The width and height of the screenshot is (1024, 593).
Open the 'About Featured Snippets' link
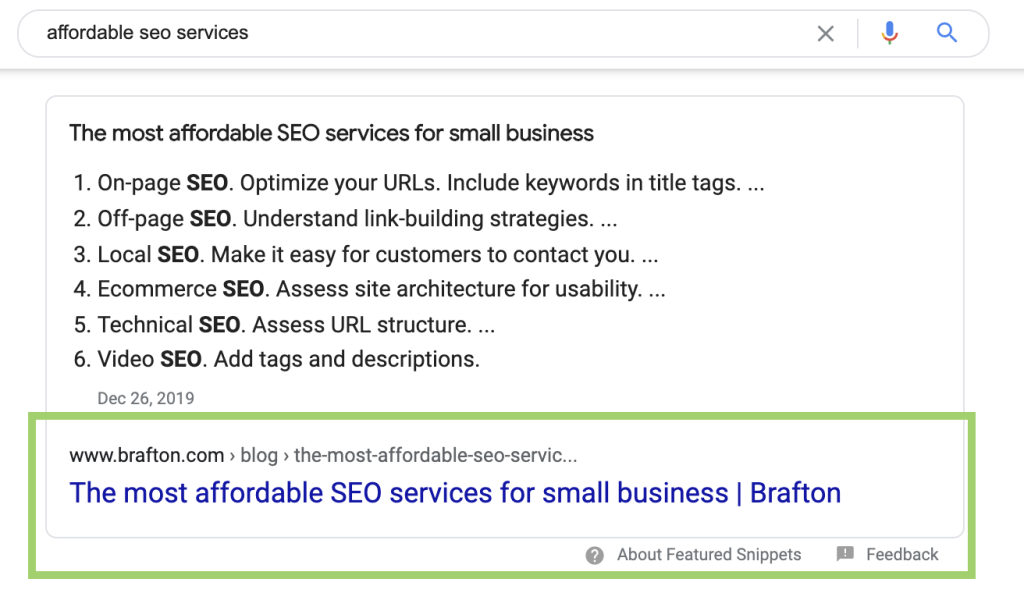pyautogui.click(x=709, y=555)
